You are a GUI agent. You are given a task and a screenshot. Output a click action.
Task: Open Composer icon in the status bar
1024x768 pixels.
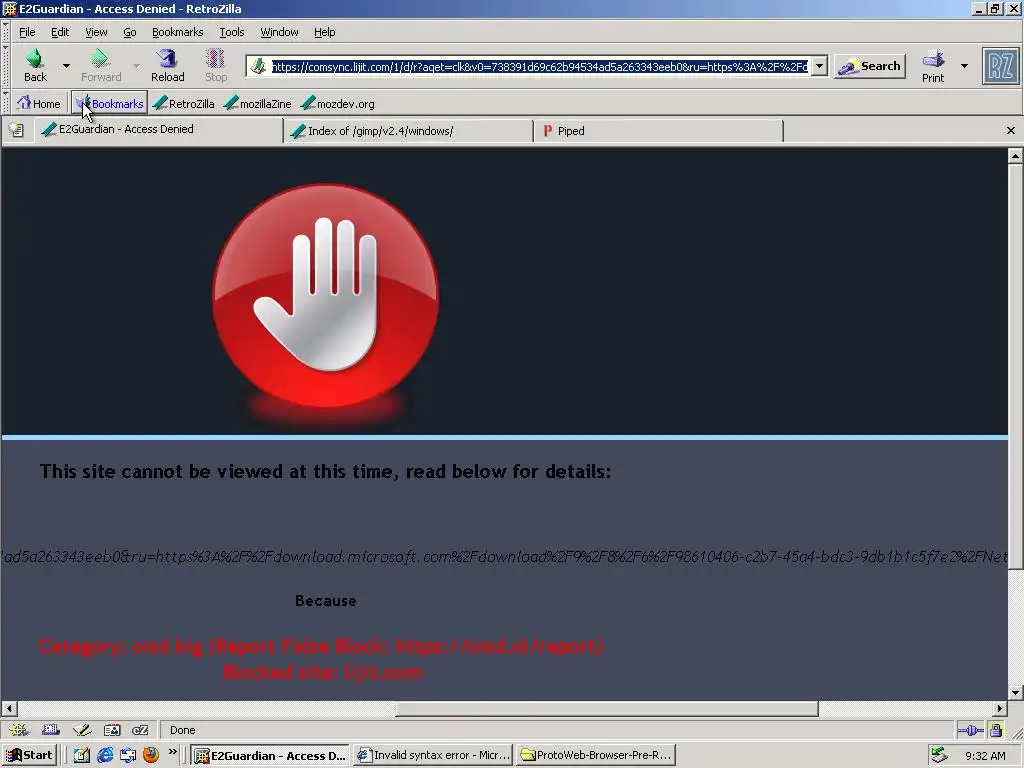82,729
